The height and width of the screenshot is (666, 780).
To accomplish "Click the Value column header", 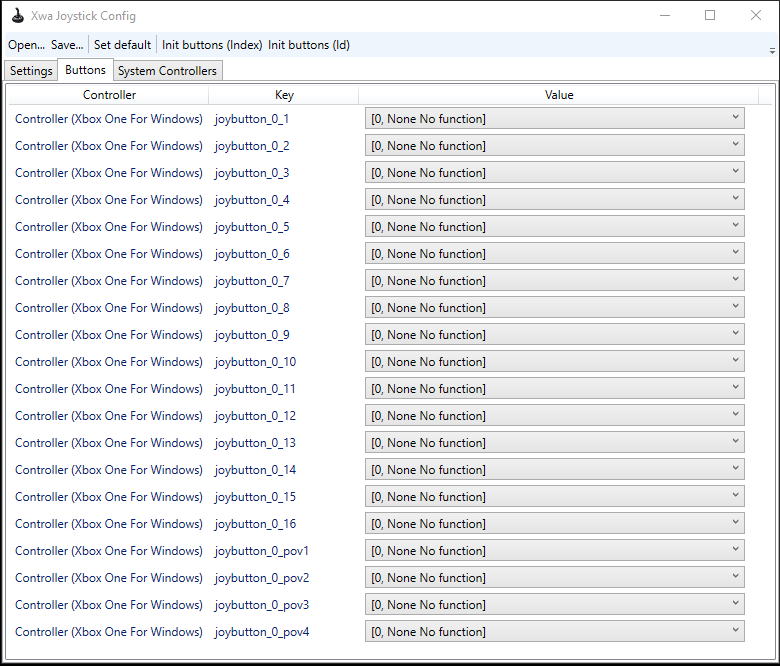I will 559,95.
